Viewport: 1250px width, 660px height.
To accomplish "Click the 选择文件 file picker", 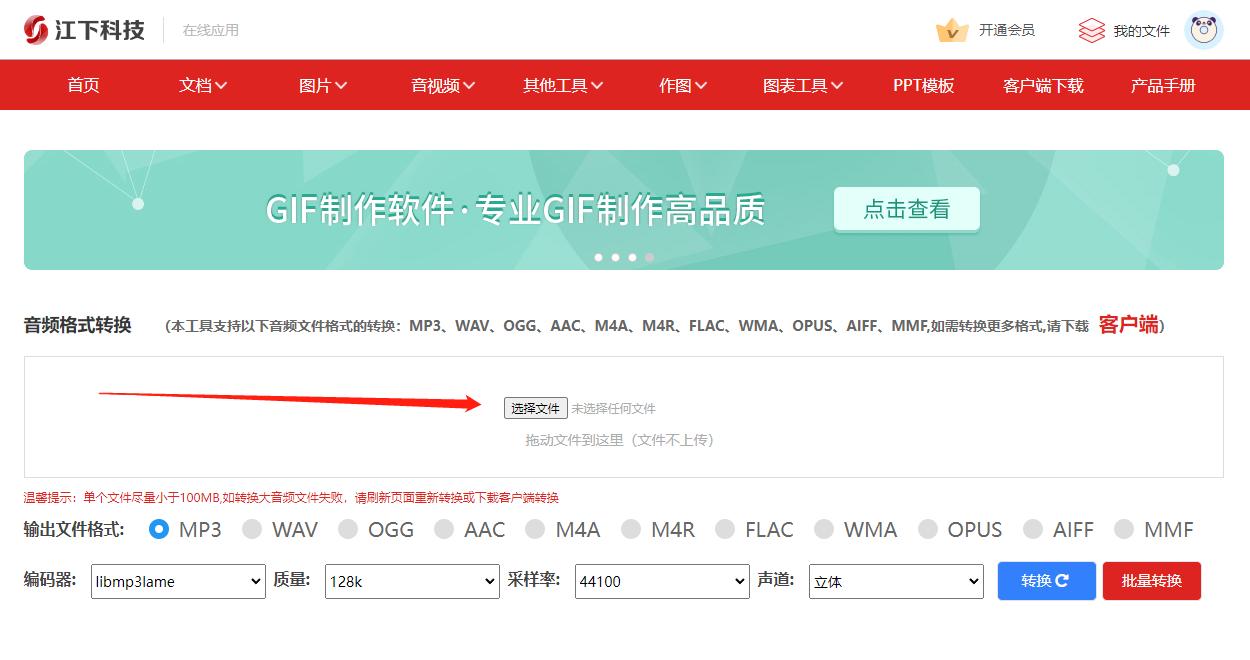I will pyautogui.click(x=537, y=407).
